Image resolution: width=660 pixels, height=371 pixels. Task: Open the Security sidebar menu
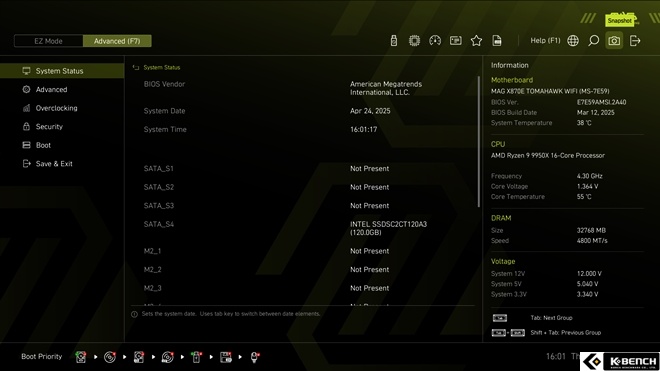(x=62, y=126)
